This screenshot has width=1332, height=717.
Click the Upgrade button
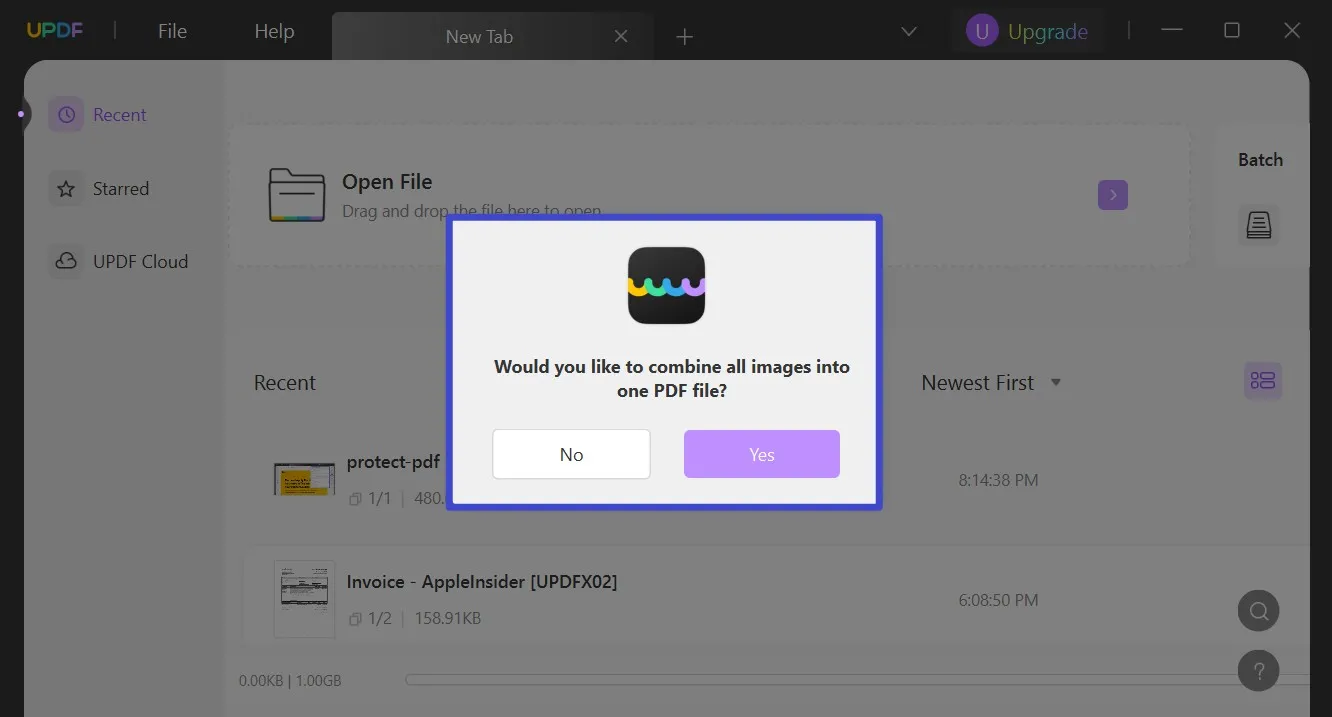pos(1047,32)
